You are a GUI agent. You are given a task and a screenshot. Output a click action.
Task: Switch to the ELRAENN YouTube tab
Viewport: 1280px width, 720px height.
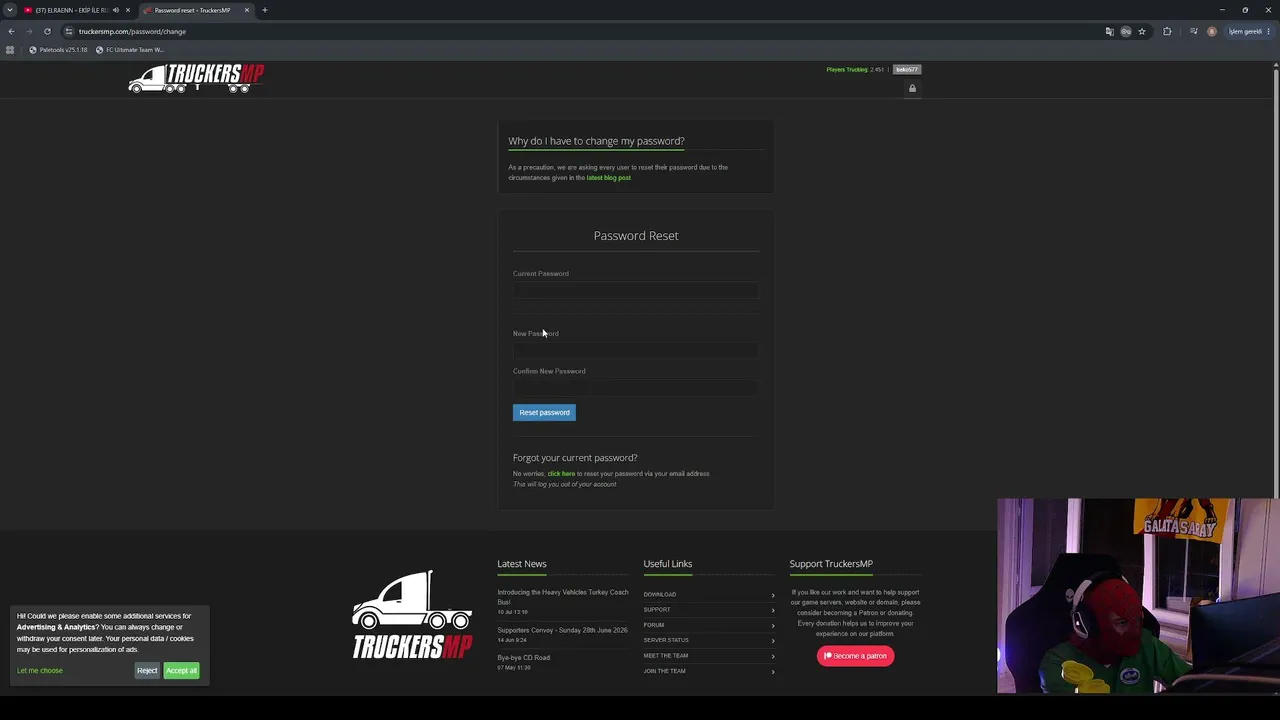click(72, 10)
